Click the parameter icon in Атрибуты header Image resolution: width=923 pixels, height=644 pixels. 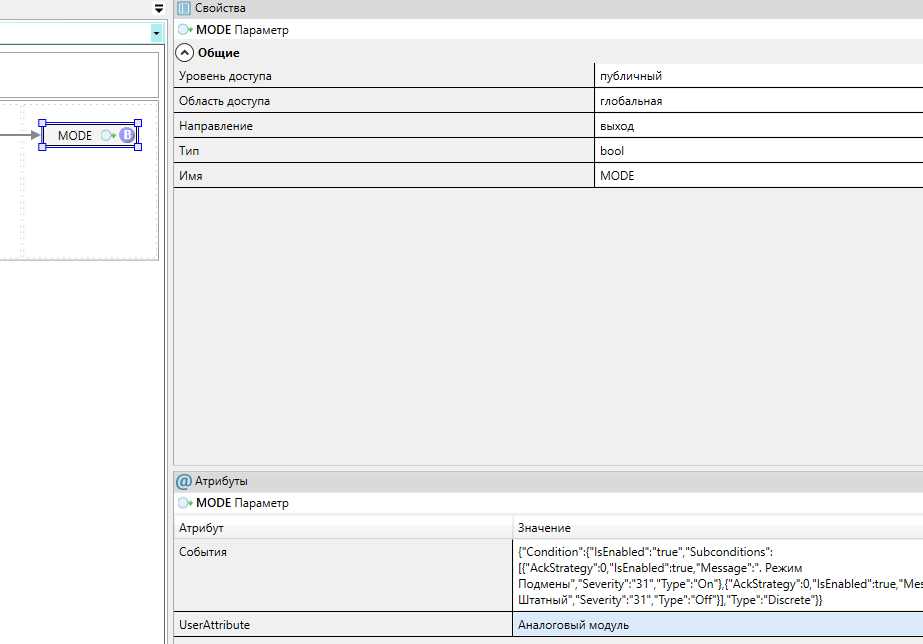pyautogui.click(x=185, y=503)
